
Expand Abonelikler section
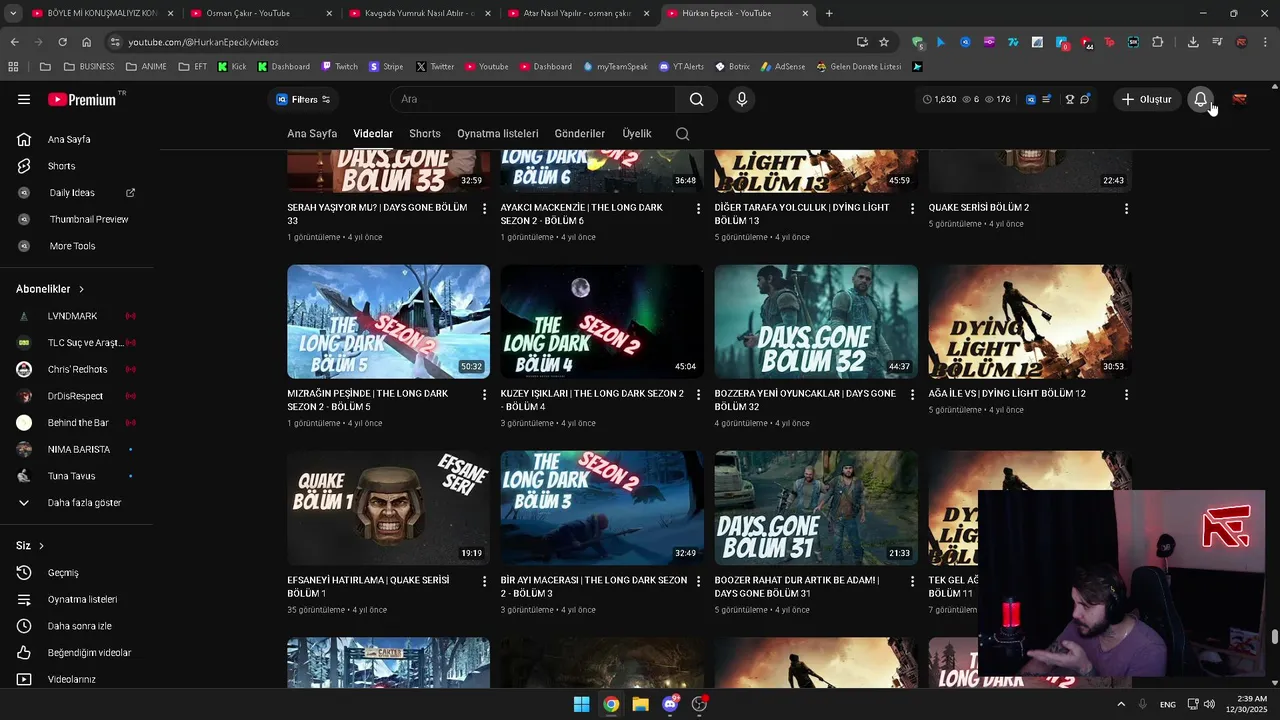pos(50,289)
